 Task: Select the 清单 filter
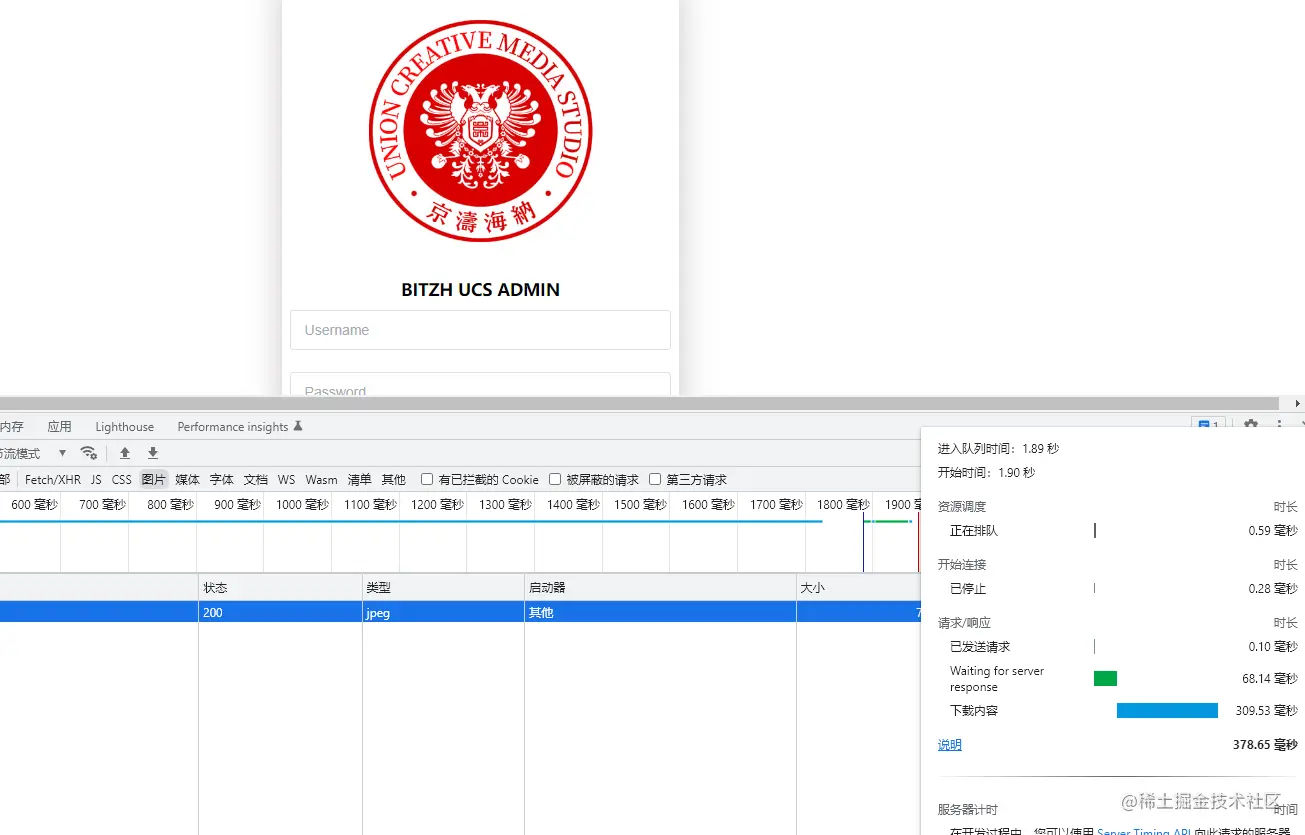359,480
